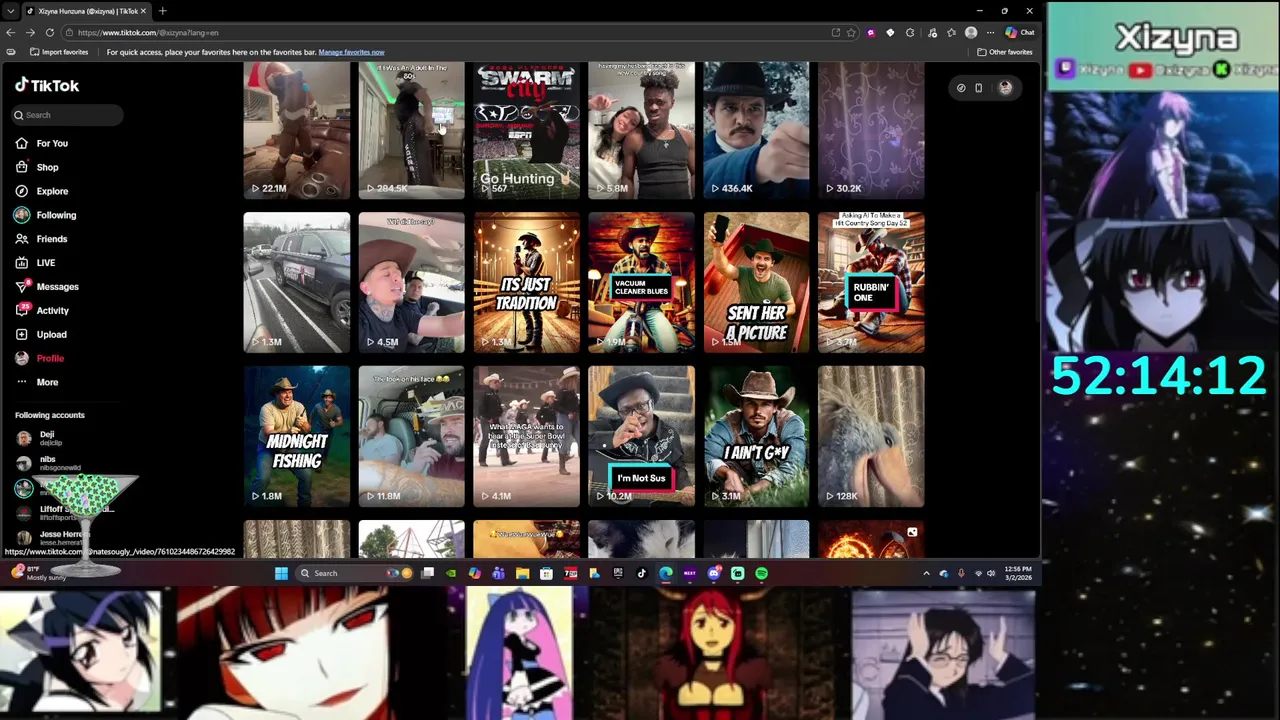Open the TikTok logo home link
This screenshot has width=1280, height=720.
(x=47, y=86)
